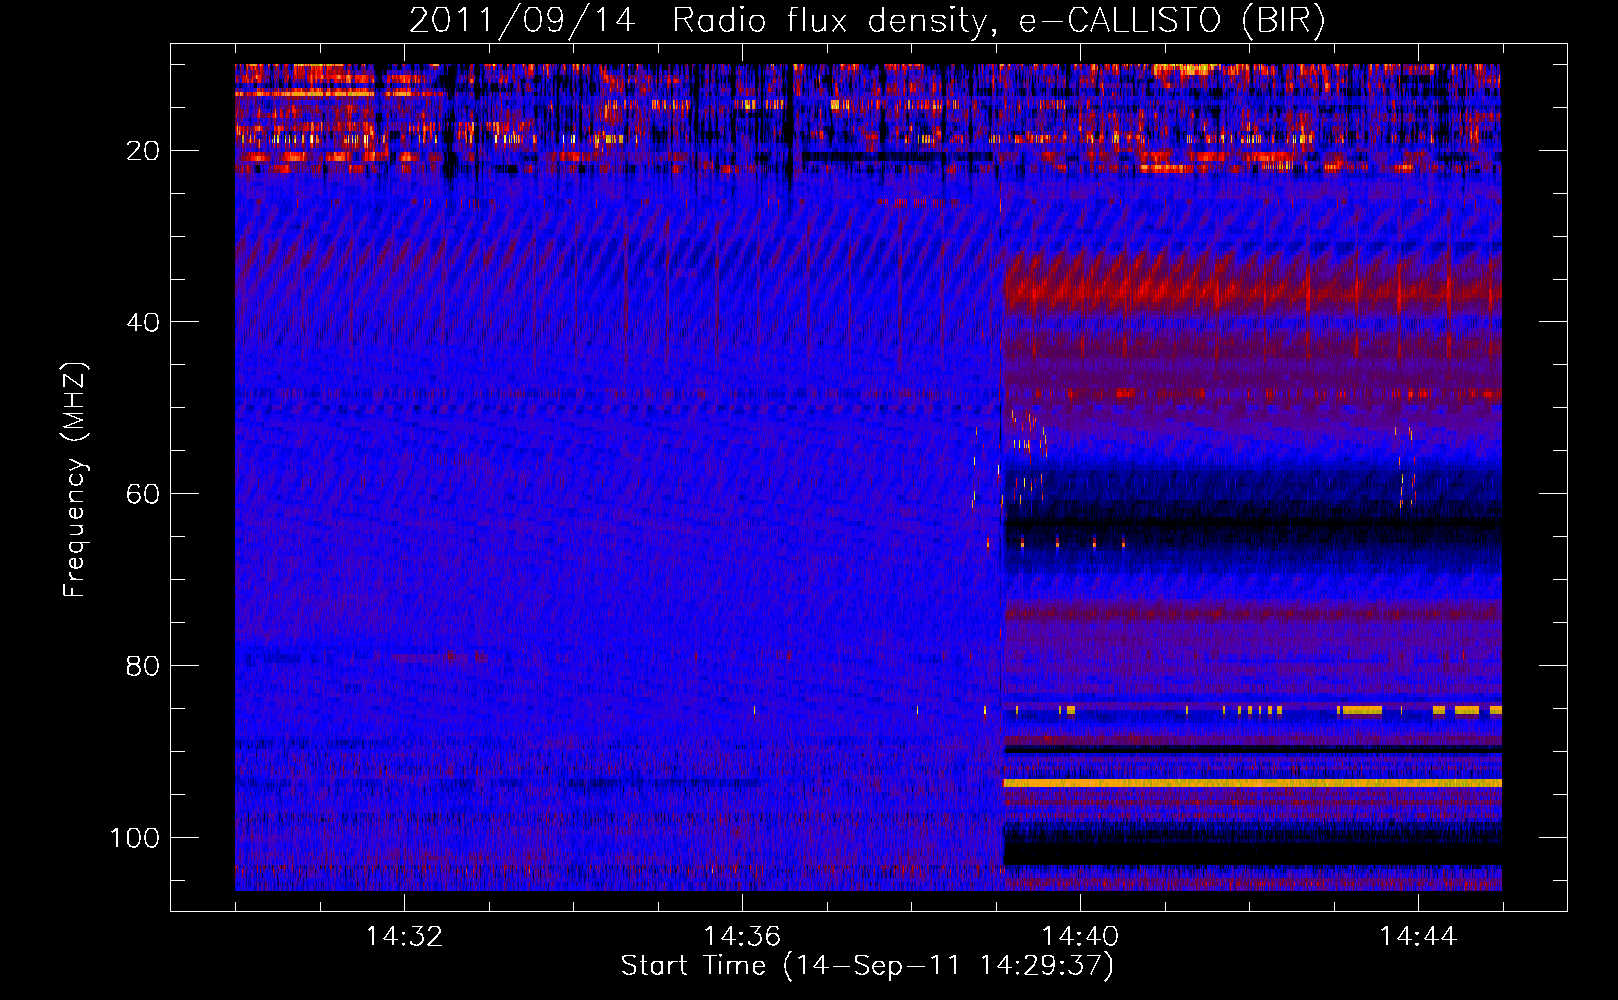Select the 14:44 time tick label

pos(1418,937)
